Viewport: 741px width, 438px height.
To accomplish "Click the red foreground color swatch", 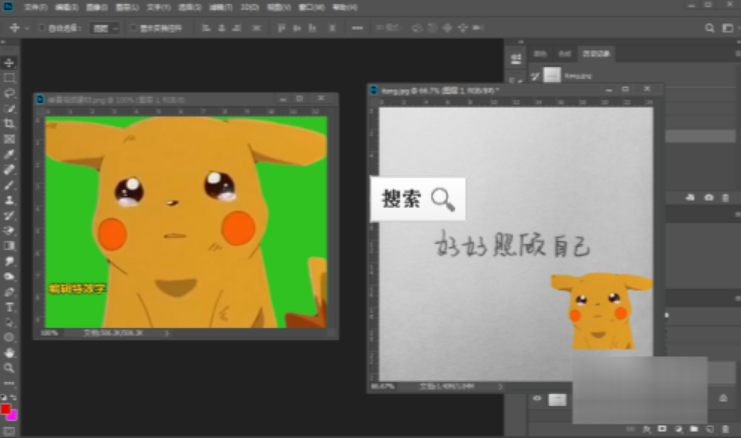I will 7,410.
